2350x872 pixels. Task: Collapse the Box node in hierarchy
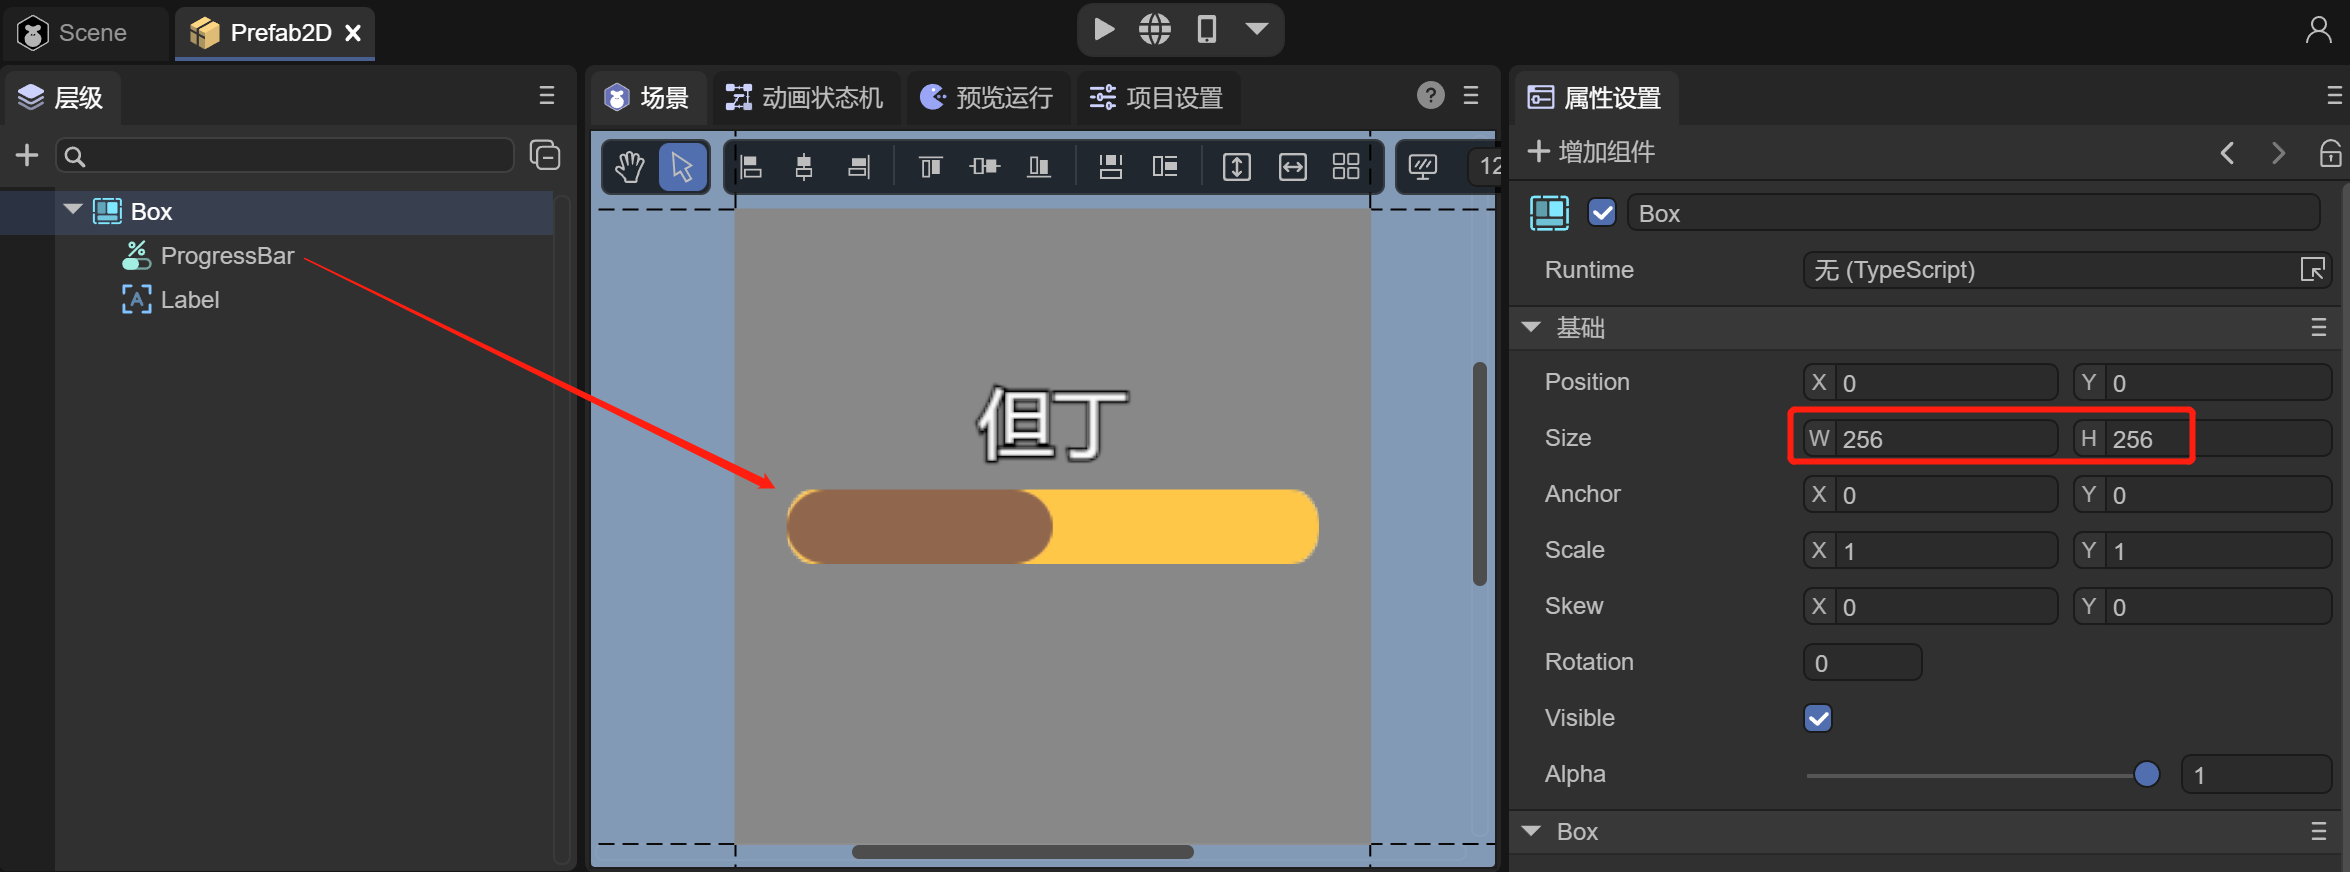(73, 210)
